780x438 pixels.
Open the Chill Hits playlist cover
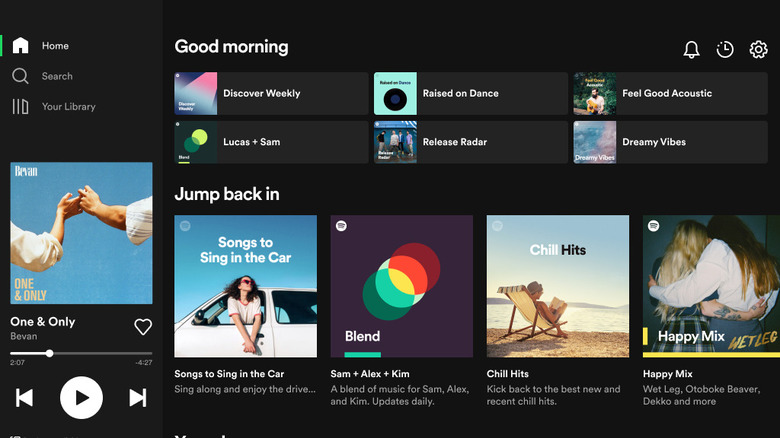(x=557, y=286)
